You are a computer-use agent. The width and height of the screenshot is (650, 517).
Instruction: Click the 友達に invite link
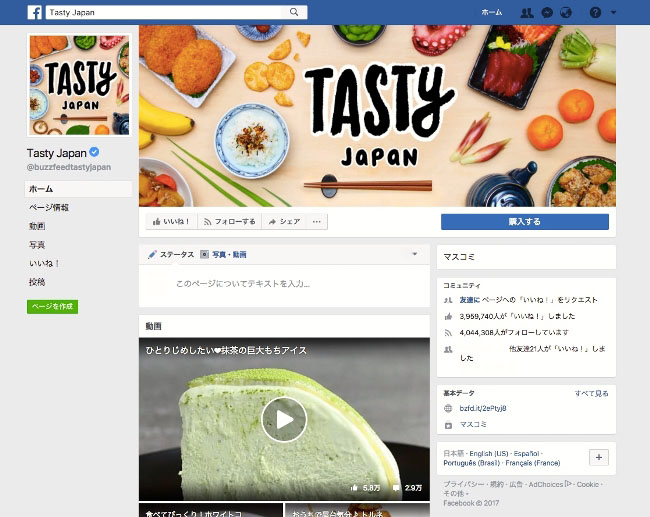pyautogui.click(x=470, y=300)
